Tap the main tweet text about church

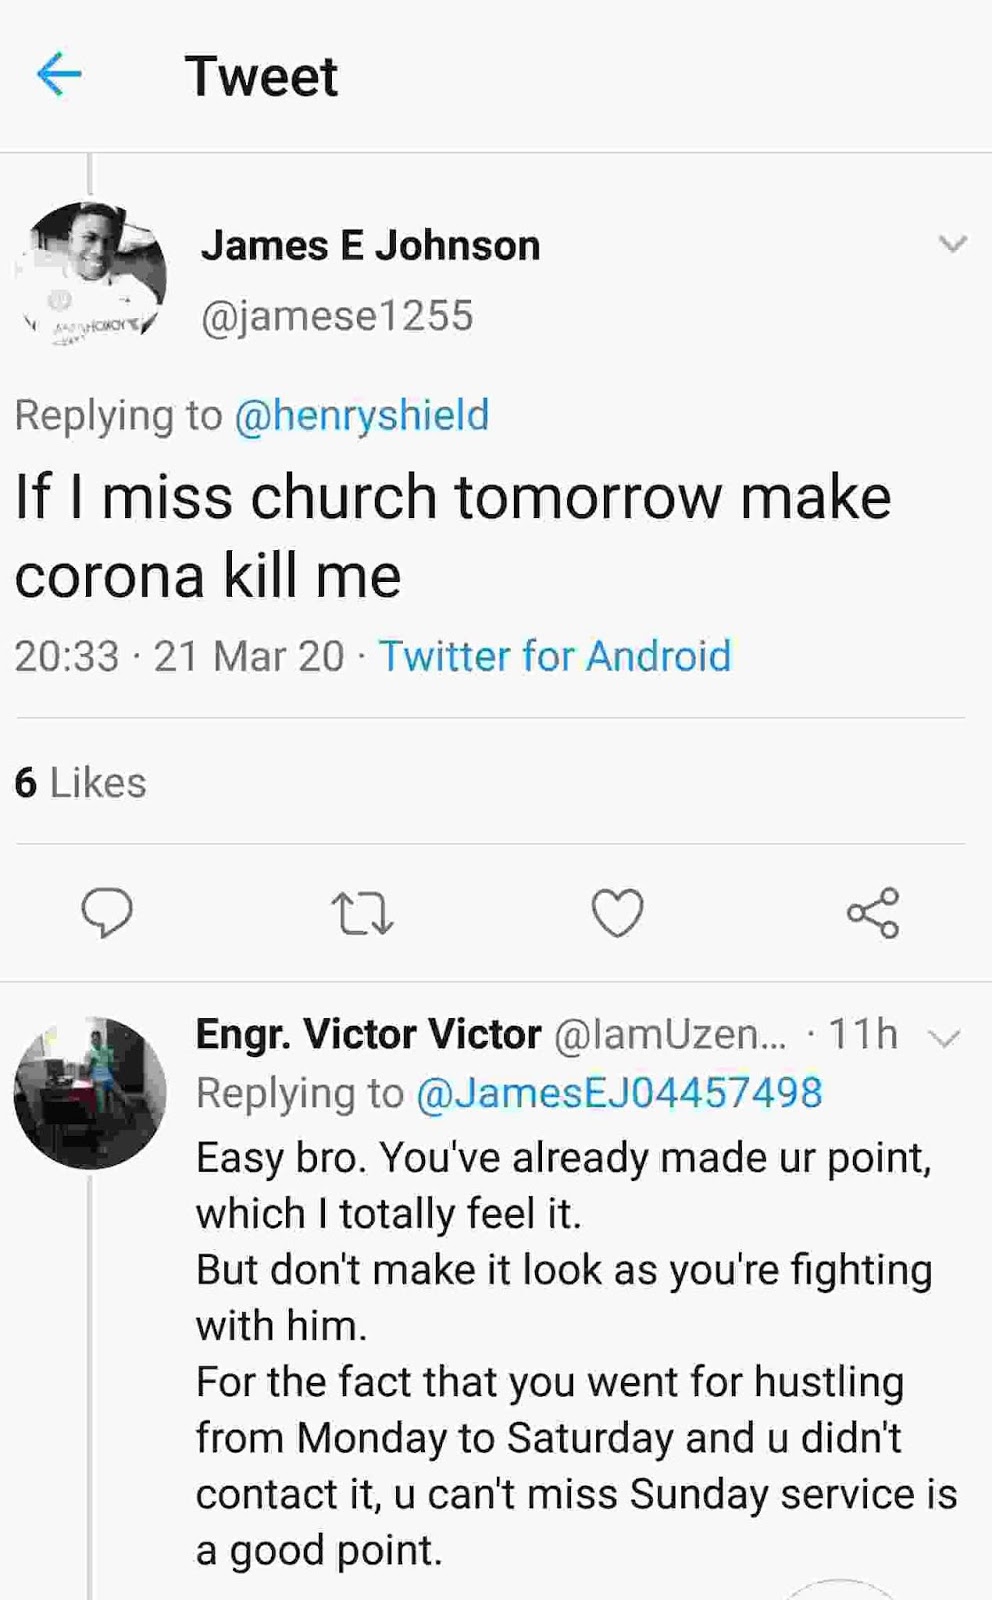(x=452, y=536)
